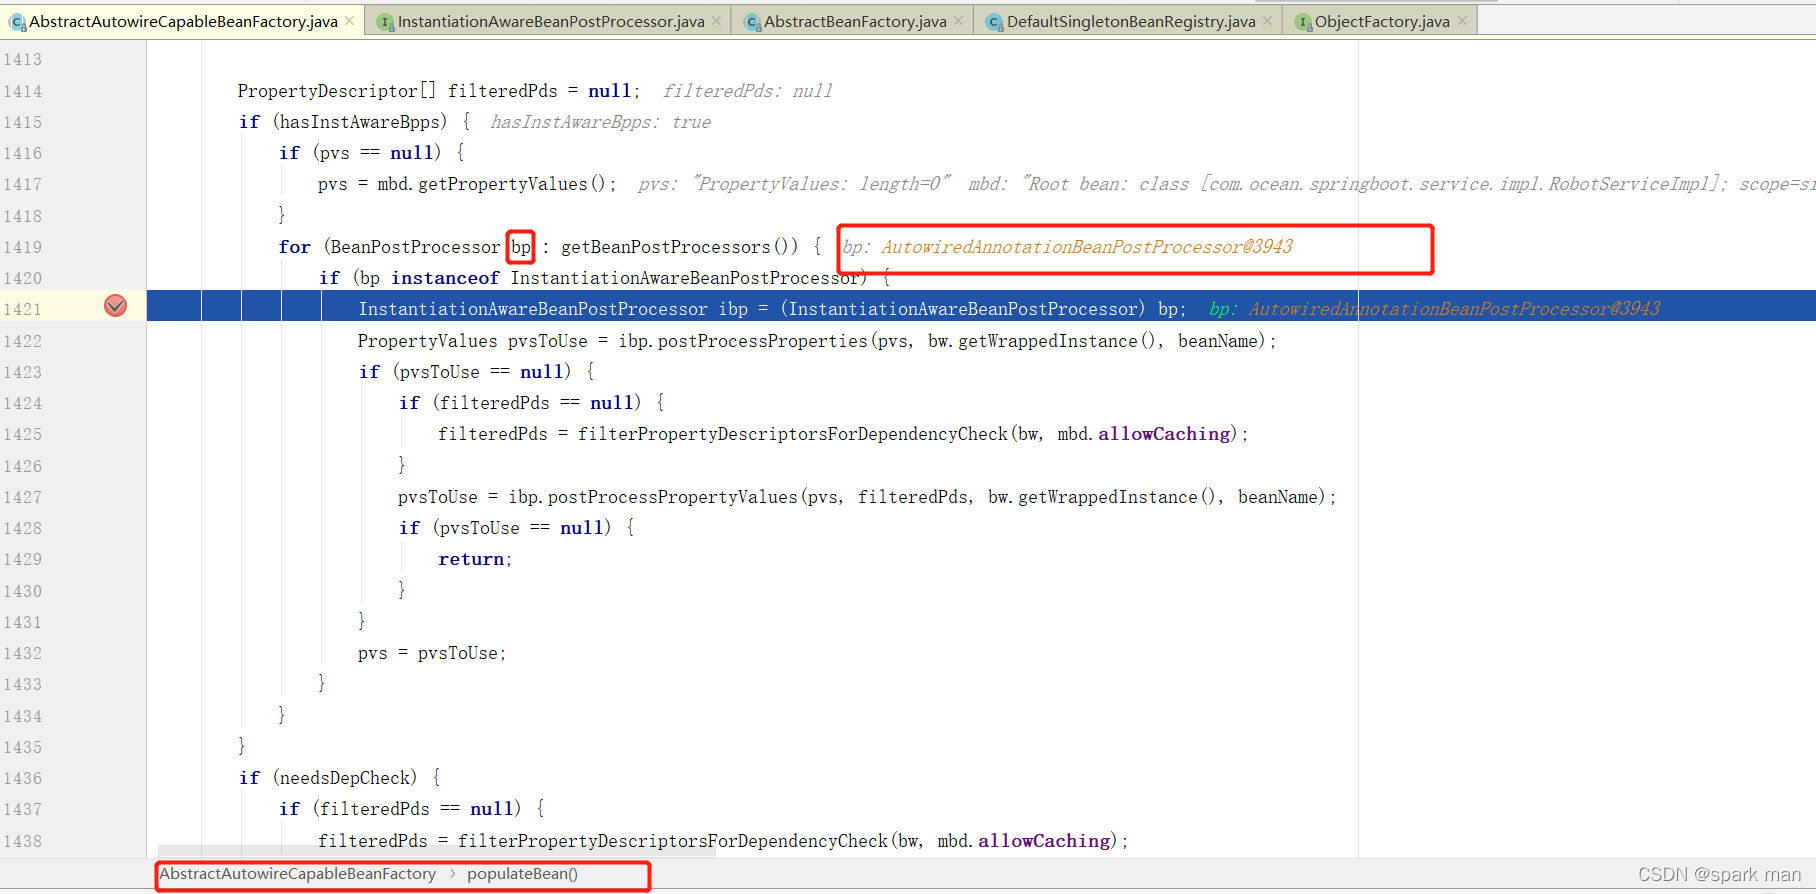This screenshot has width=1816, height=894.
Task: Click line number 1436 in gutter
Action: pyautogui.click(x=23, y=778)
